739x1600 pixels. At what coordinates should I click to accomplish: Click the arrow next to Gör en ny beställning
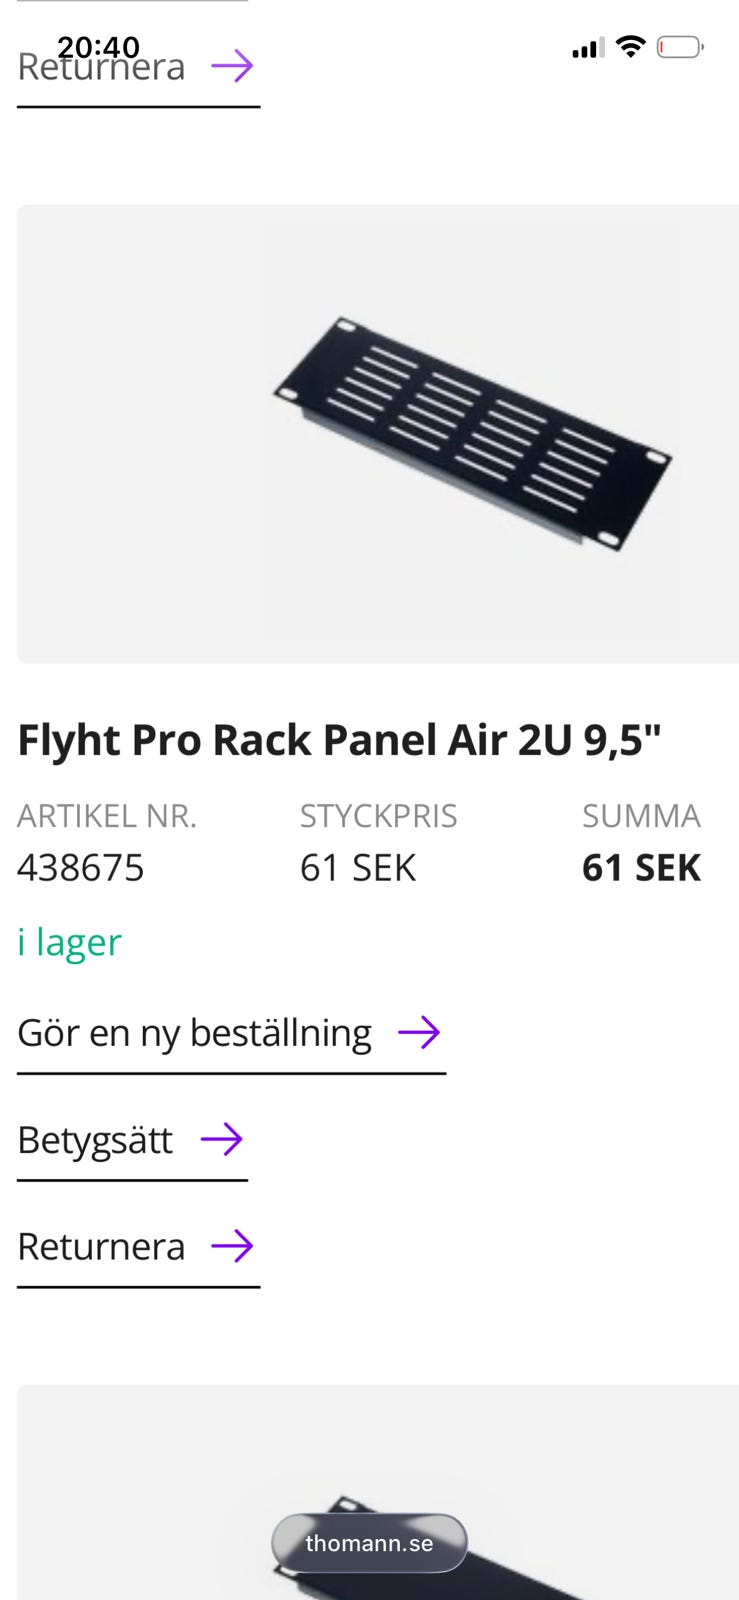coord(419,1032)
